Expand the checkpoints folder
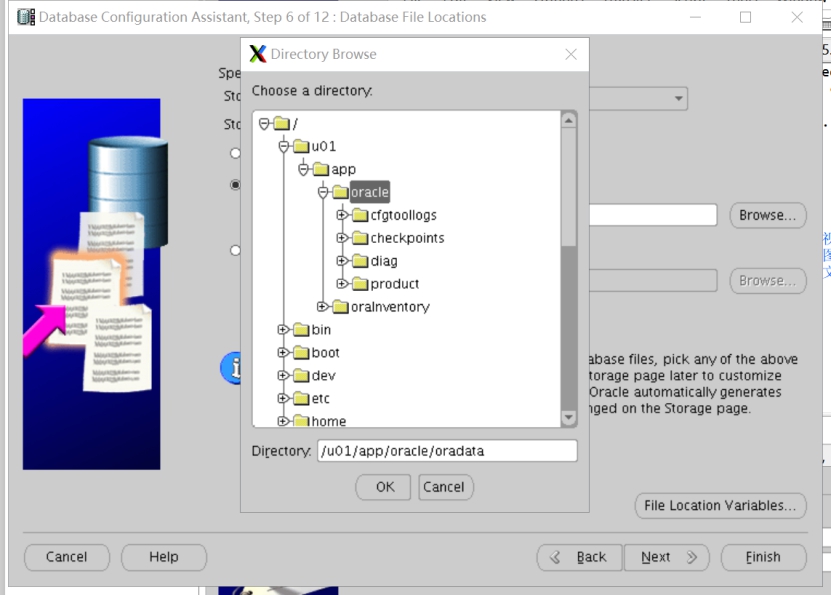 pos(342,238)
